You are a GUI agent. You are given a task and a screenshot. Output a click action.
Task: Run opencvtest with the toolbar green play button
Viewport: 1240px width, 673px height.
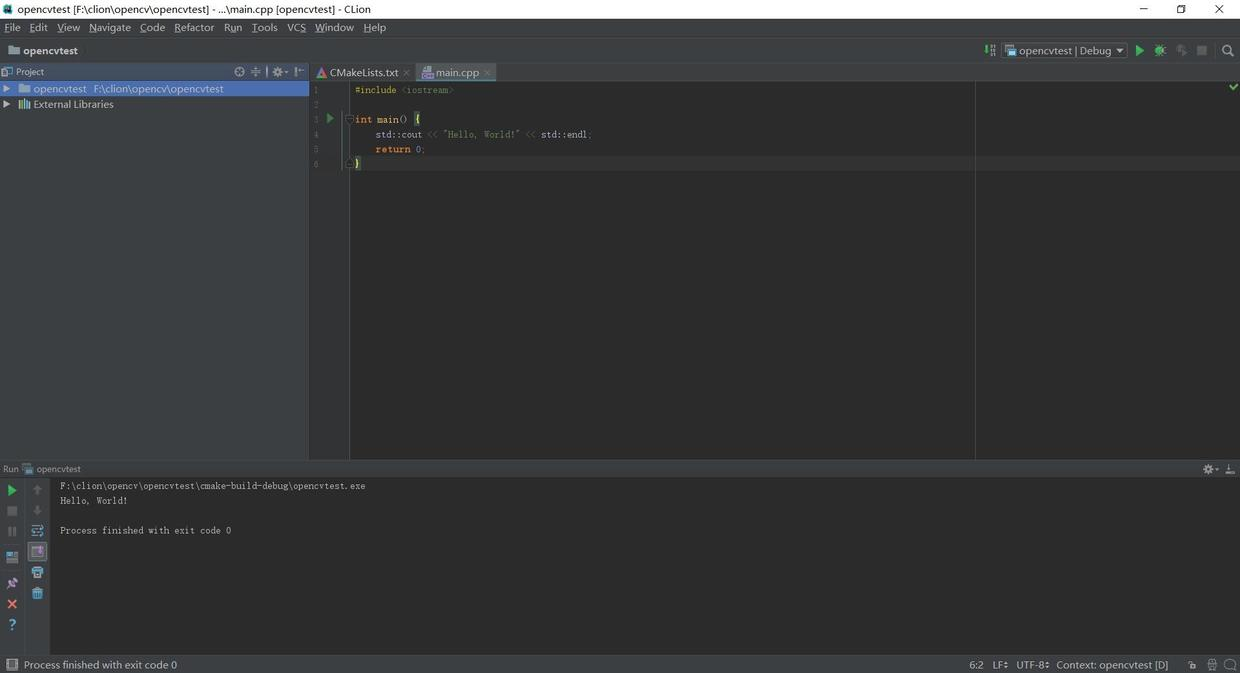pyautogui.click(x=1139, y=51)
